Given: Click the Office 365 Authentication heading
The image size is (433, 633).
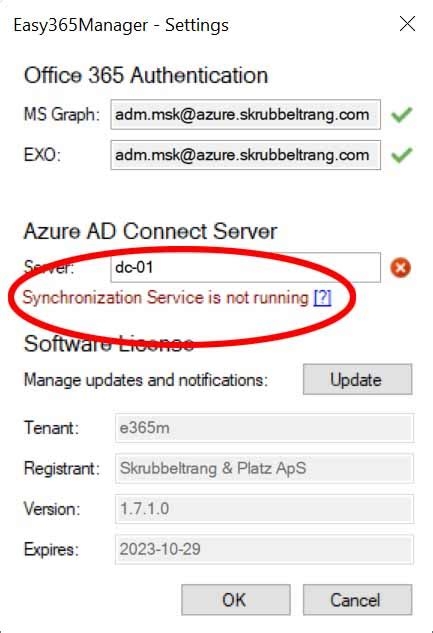Looking at the screenshot, I should [x=146, y=75].
